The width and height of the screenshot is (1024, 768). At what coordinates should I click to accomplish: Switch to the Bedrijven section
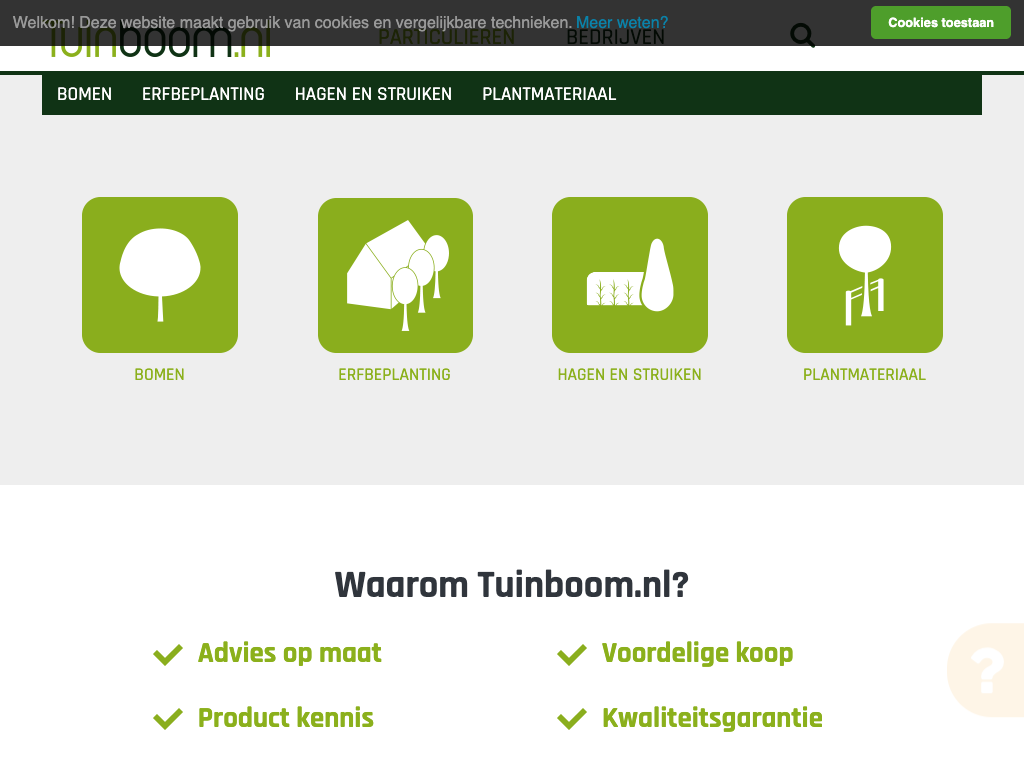coord(615,37)
